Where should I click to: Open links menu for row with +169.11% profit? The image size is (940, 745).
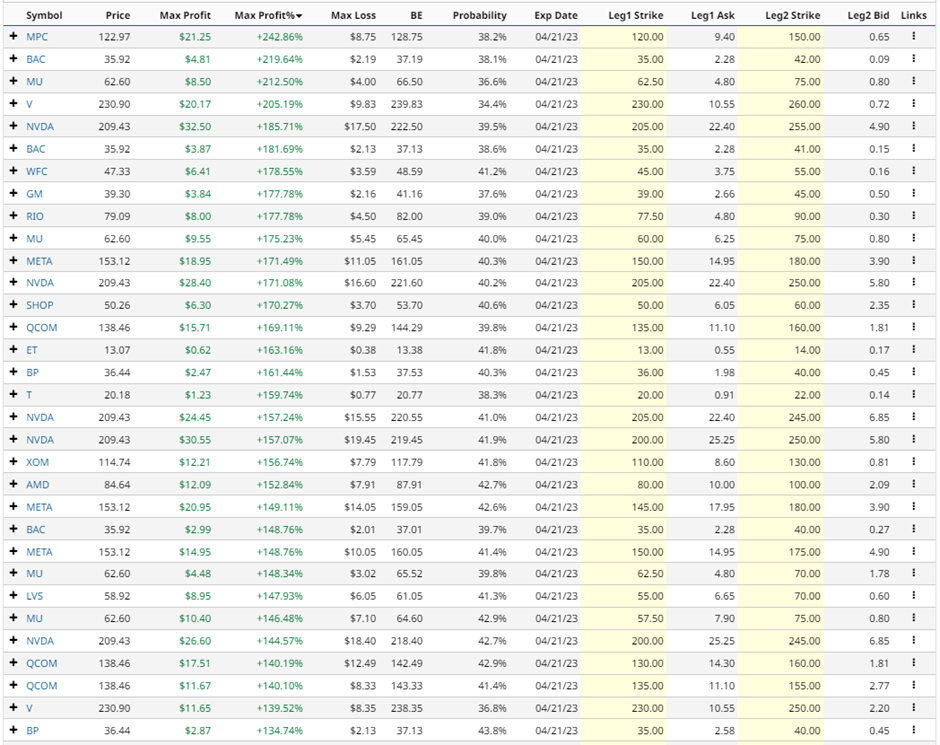(914, 327)
